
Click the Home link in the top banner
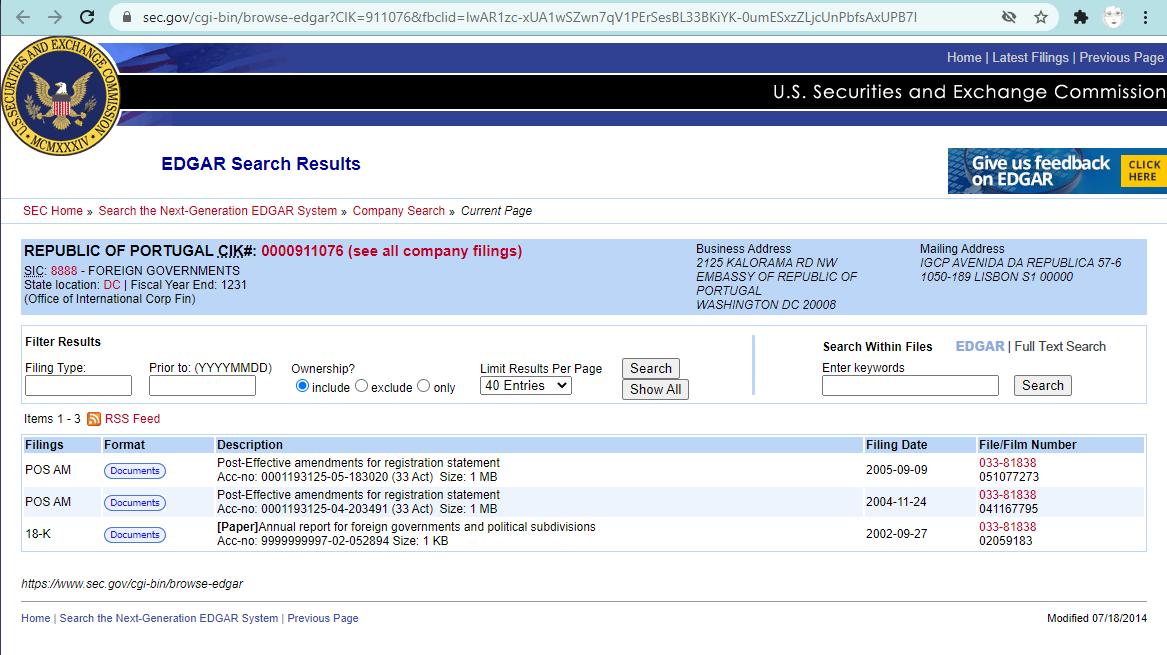click(x=964, y=57)
